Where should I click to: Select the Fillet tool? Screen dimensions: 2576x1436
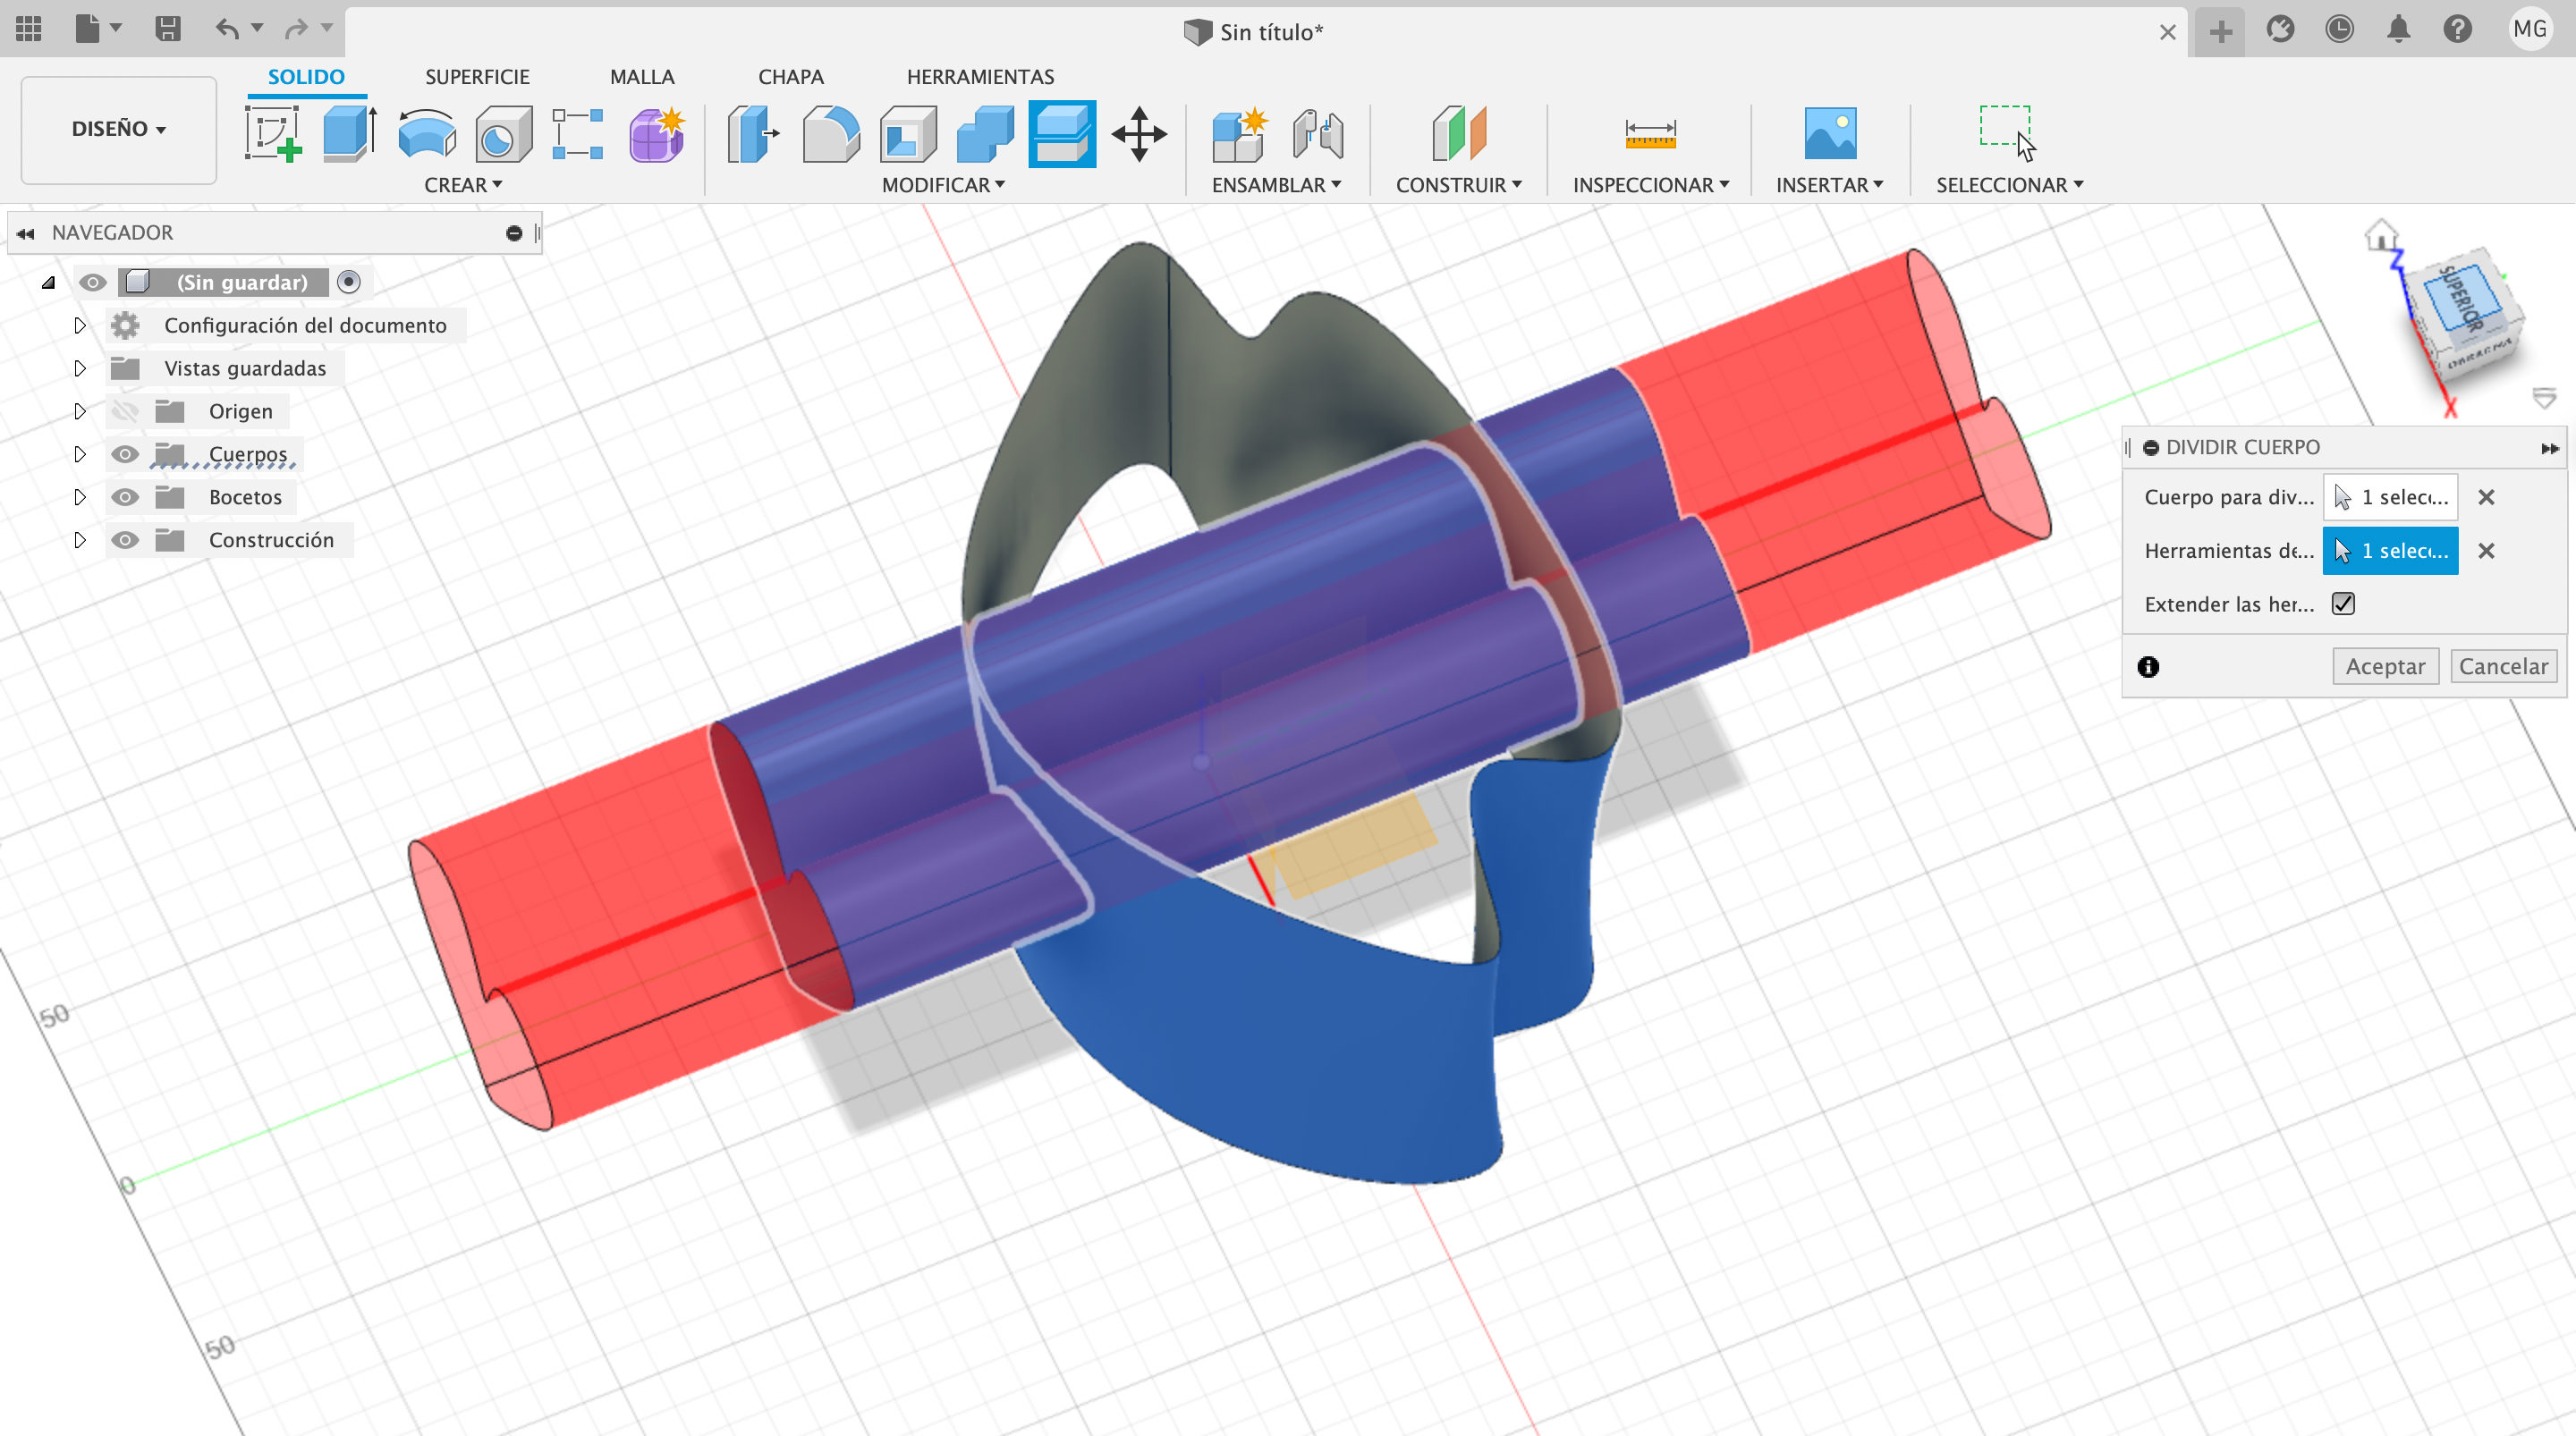[830, 134]
